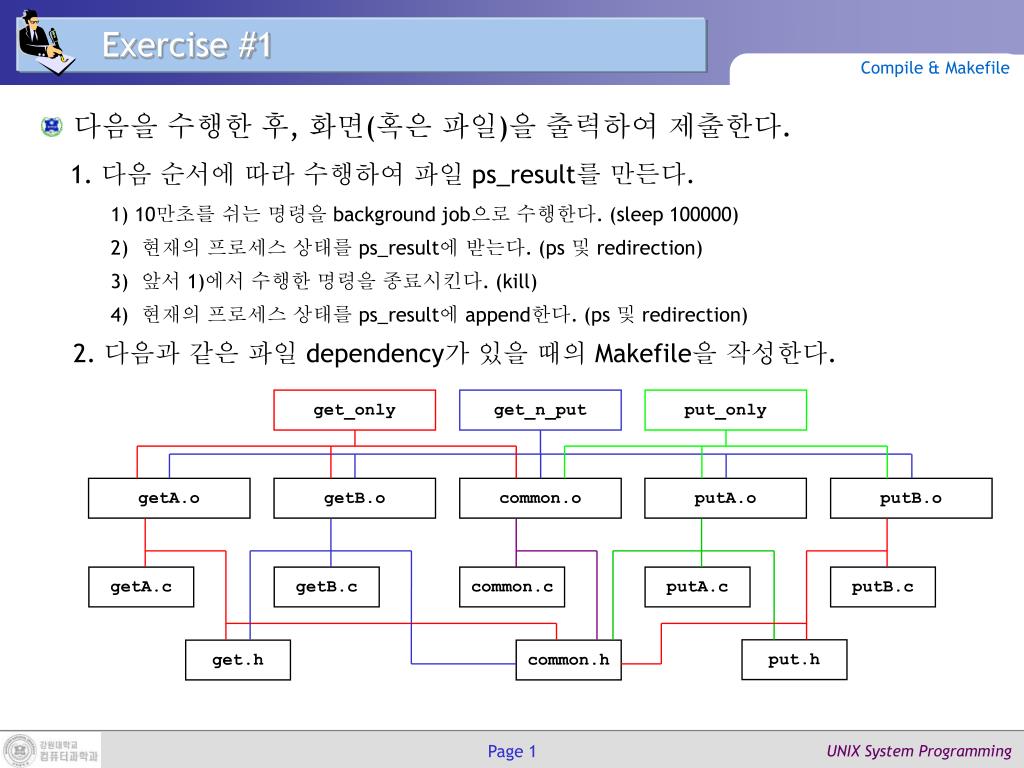This screenshot has height=768, width=1024.
Task: Click 'background job' in step 1
Action: 401,214
